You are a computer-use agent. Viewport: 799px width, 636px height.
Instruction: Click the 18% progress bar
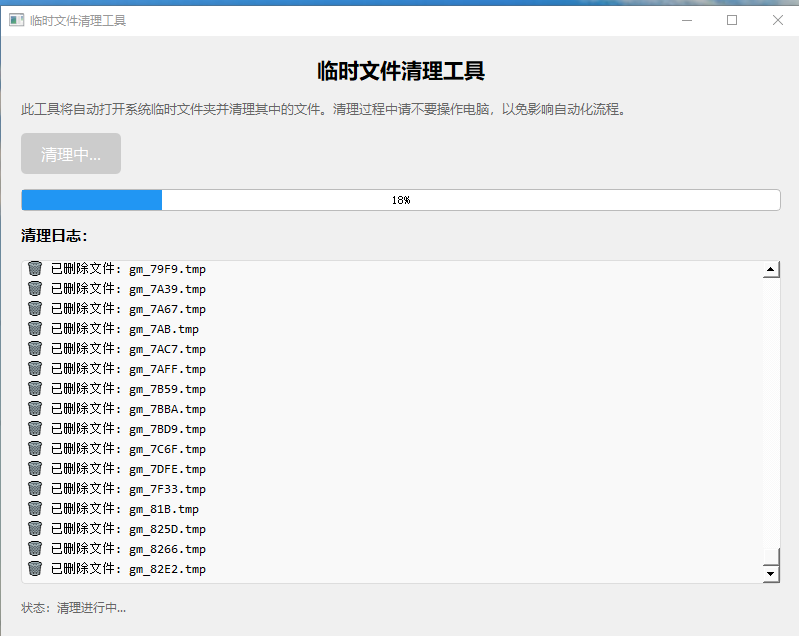(x=400, y=200)
